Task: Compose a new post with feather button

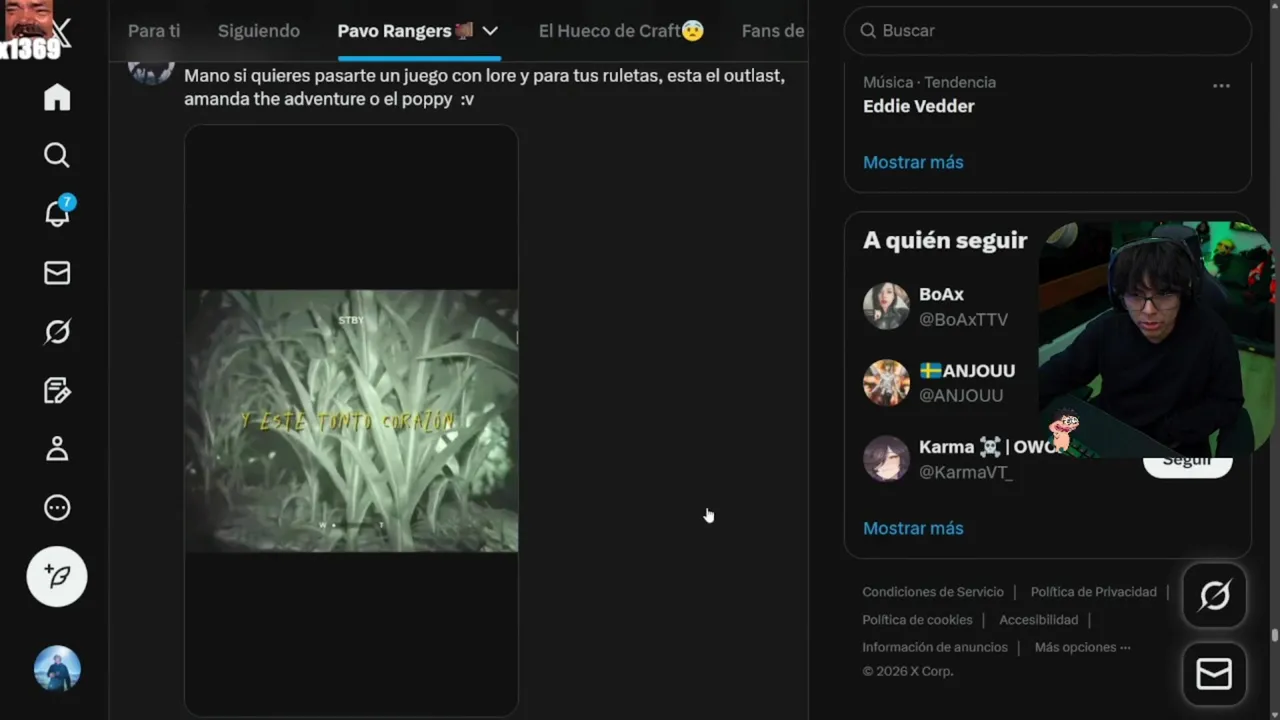Action: coord(57,577)
